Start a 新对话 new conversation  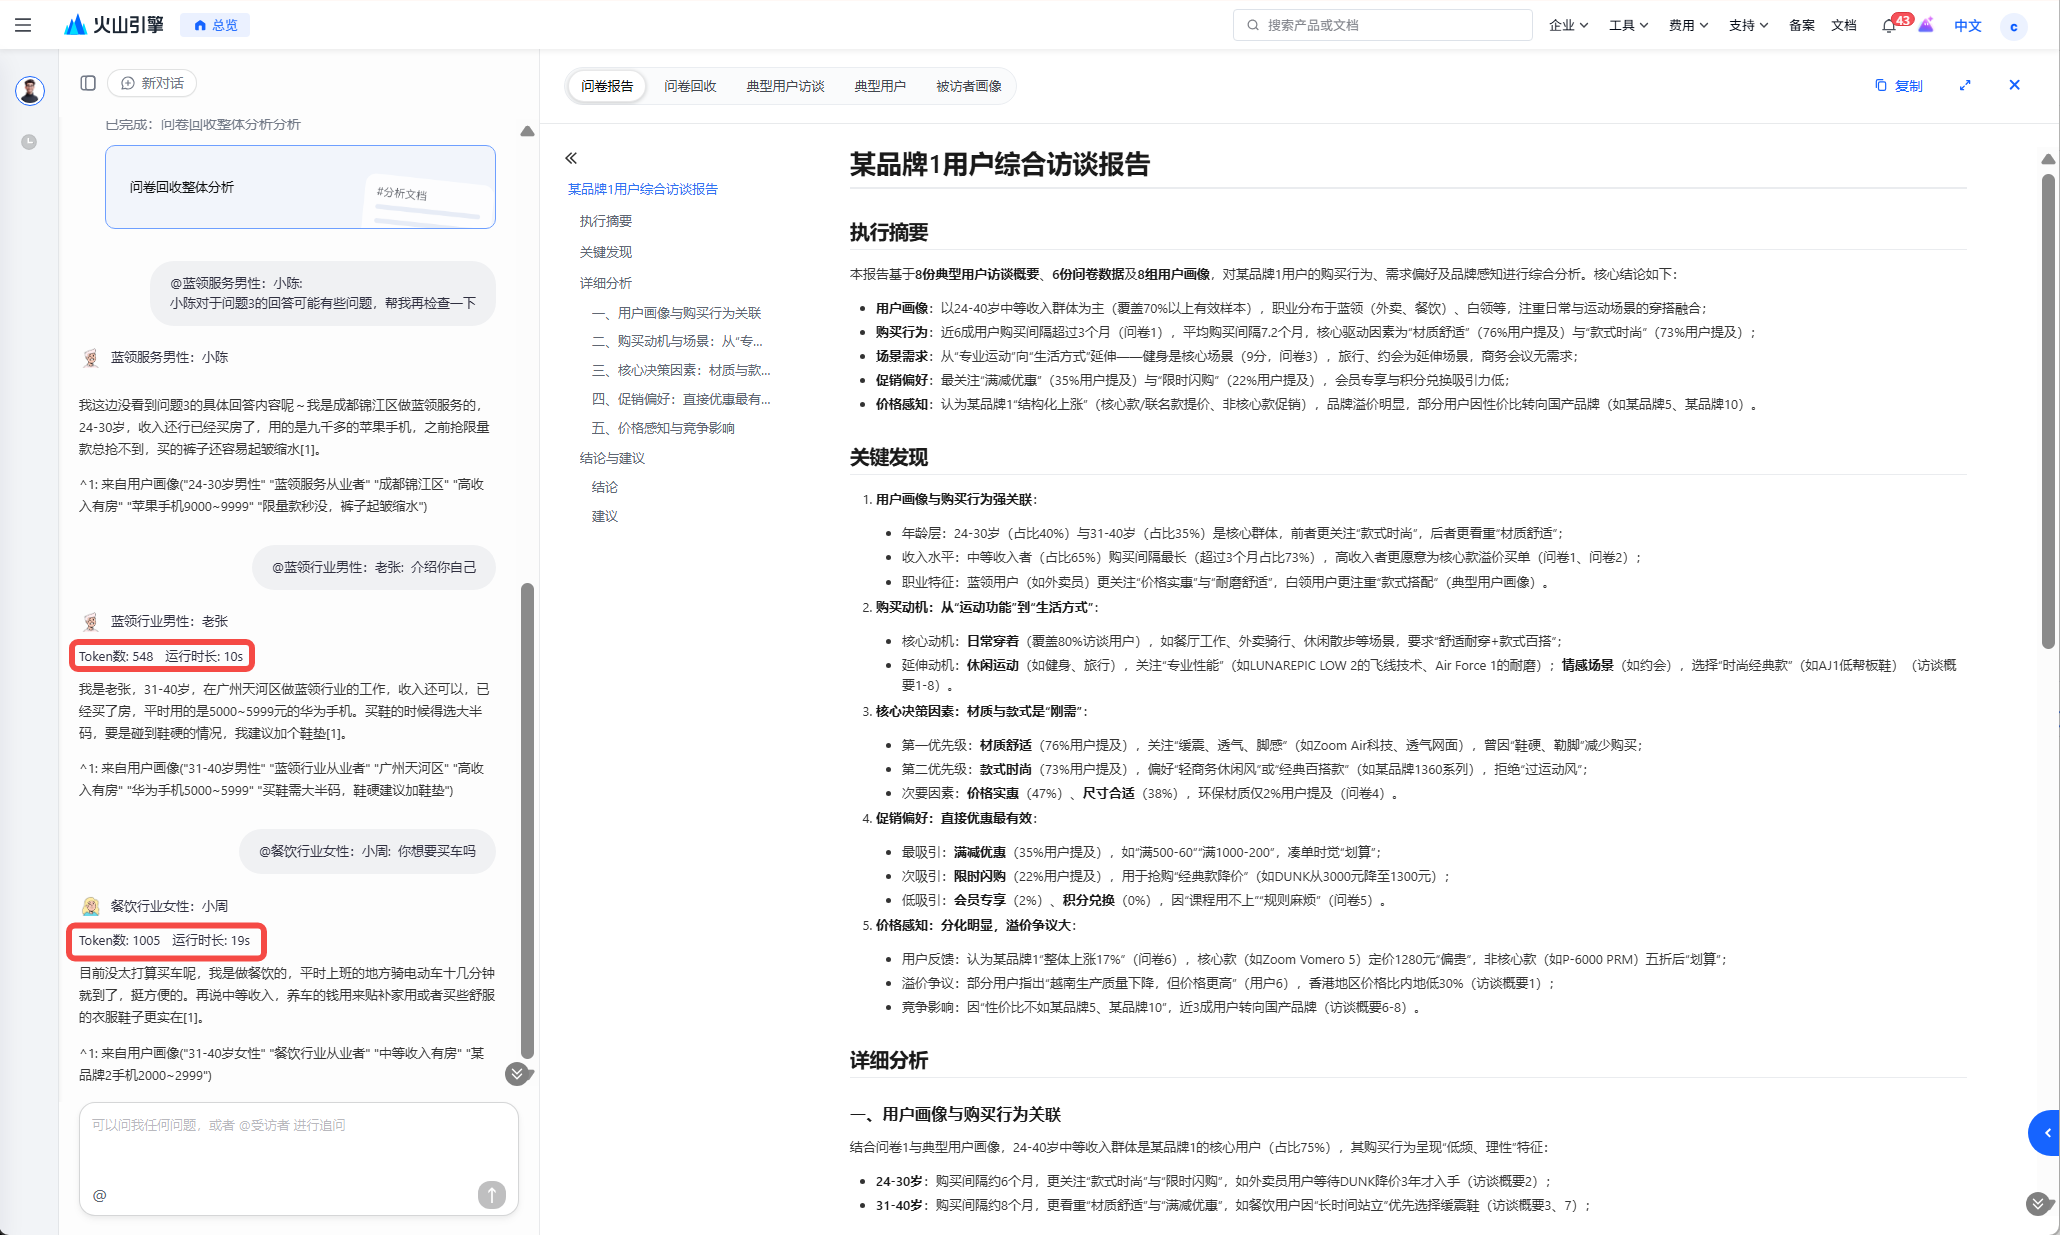tap(152, 83)
